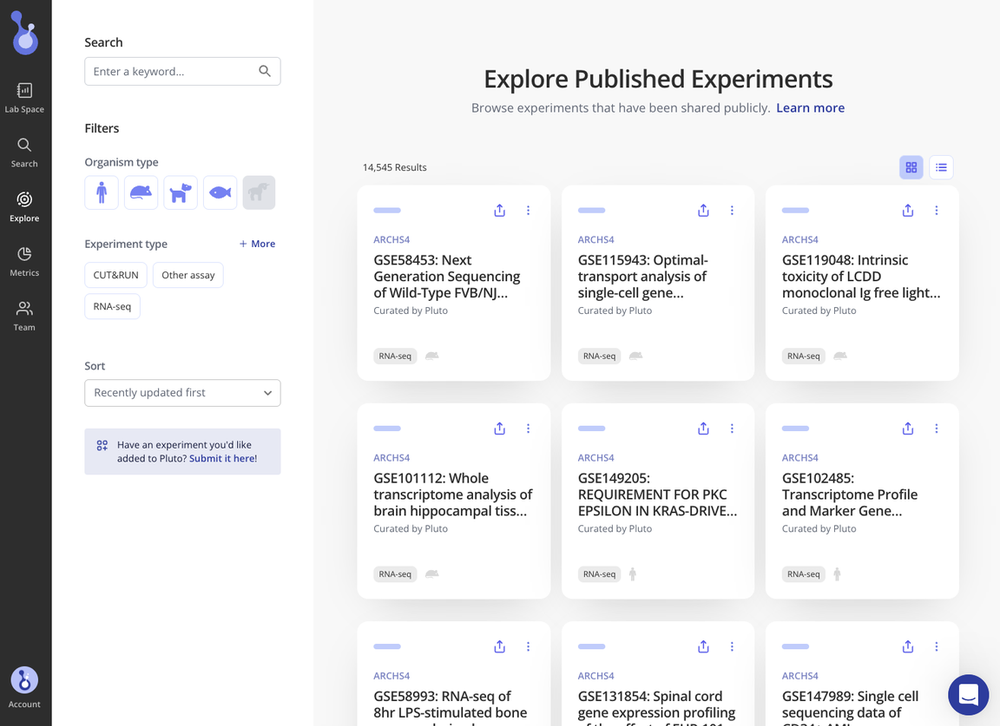The image size is (1000, 726).
Task: Filter by mouse organism type
Action: 141,193
